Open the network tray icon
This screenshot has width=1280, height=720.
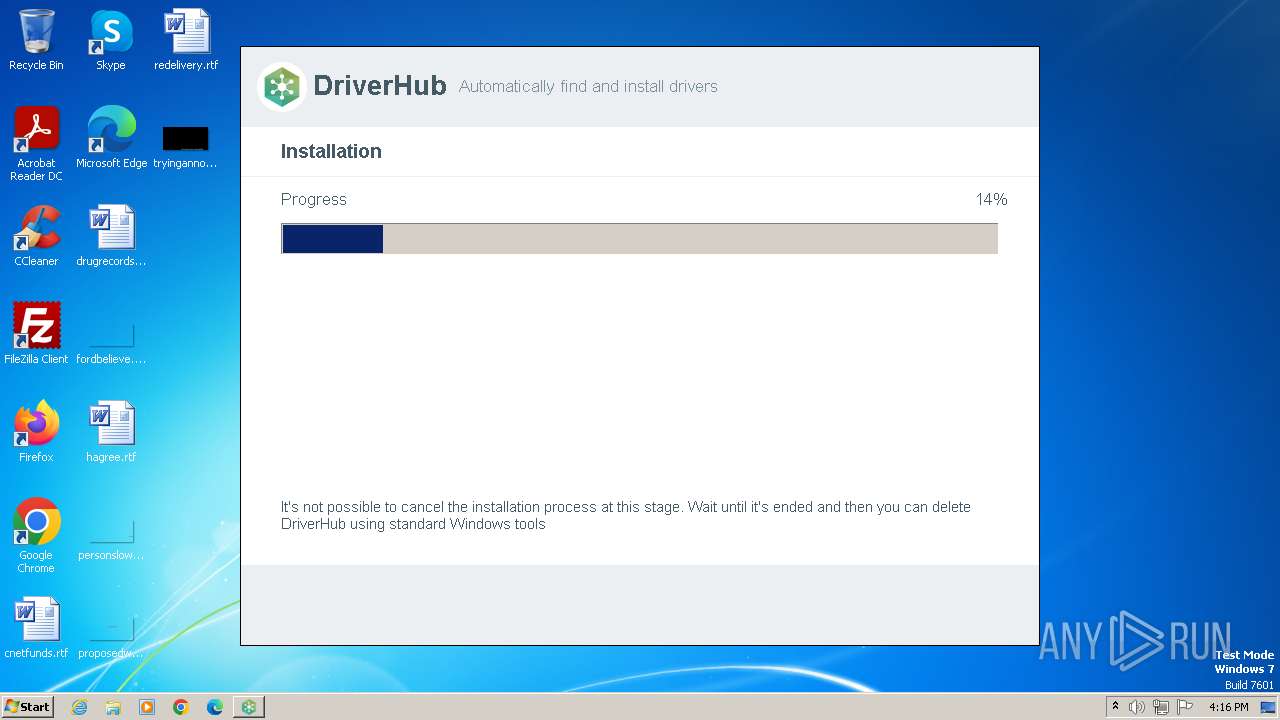pyautogui.click(x=1161, y=707)
